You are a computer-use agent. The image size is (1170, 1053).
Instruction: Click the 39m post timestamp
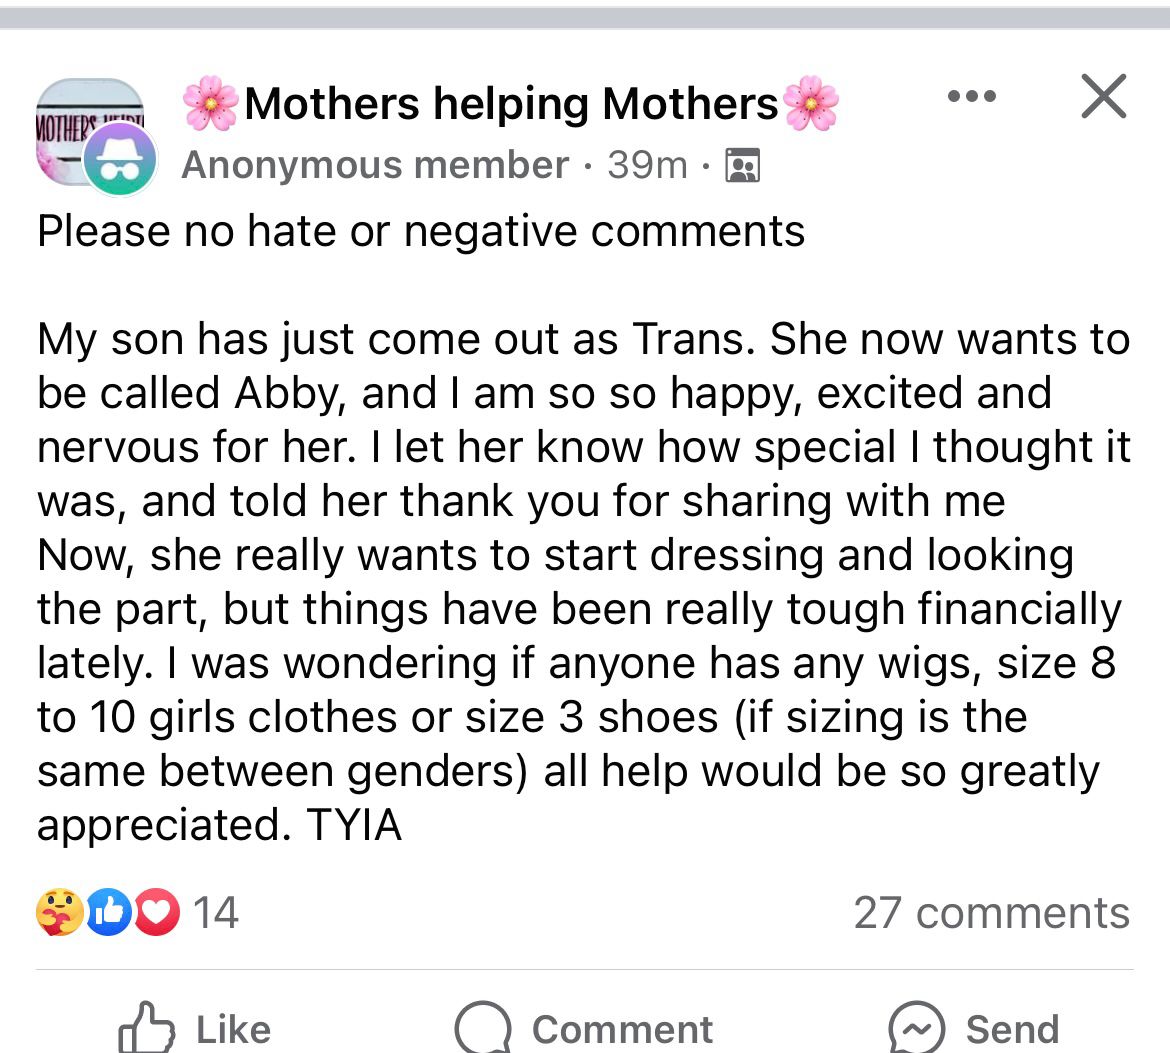[x=647, y=165]
